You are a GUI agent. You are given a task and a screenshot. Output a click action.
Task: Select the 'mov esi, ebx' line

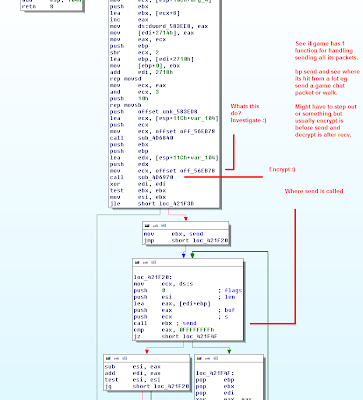point(138,197)
